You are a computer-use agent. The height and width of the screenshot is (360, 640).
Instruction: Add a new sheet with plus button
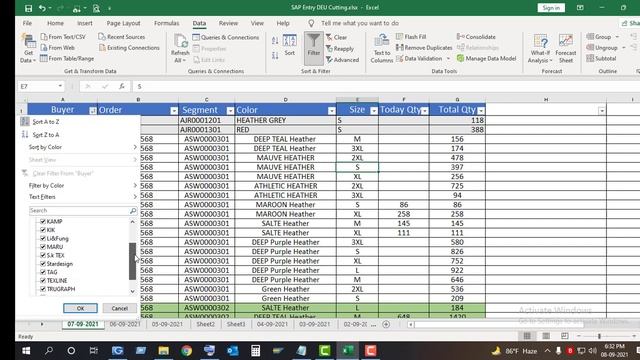click(x=386, y=324)
